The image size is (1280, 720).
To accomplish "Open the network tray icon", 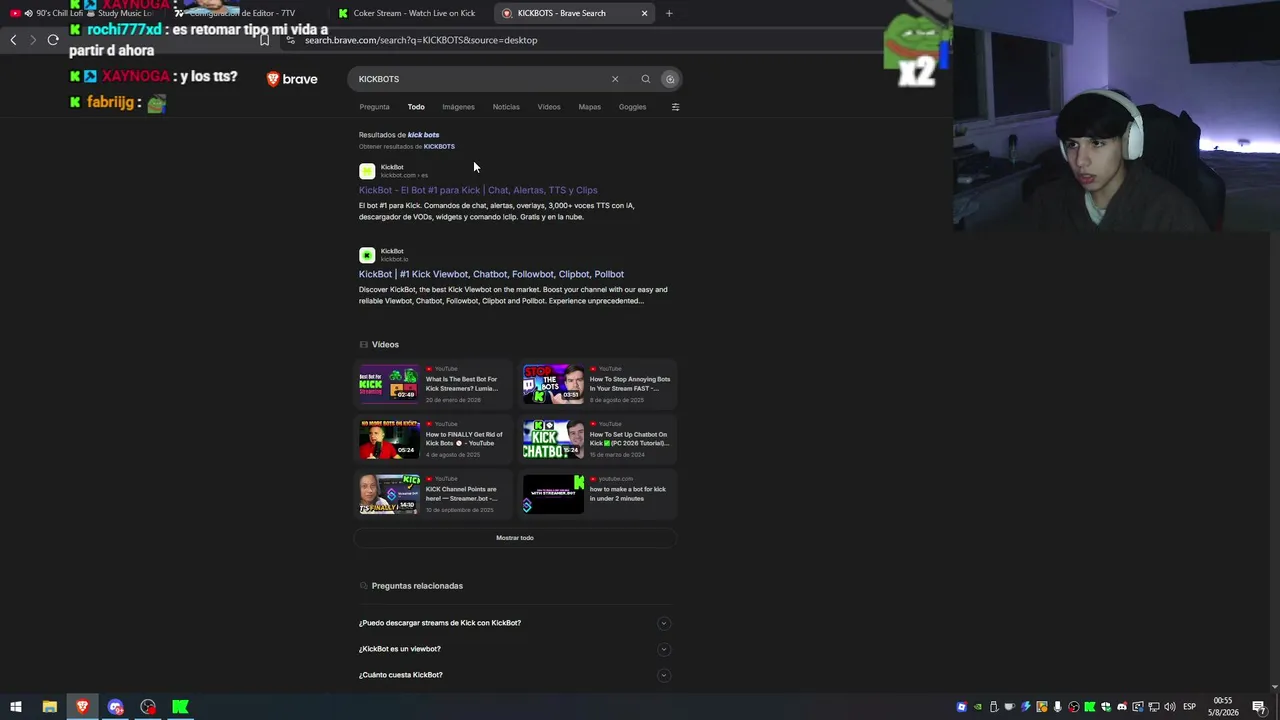I will tap(1154, 707).
